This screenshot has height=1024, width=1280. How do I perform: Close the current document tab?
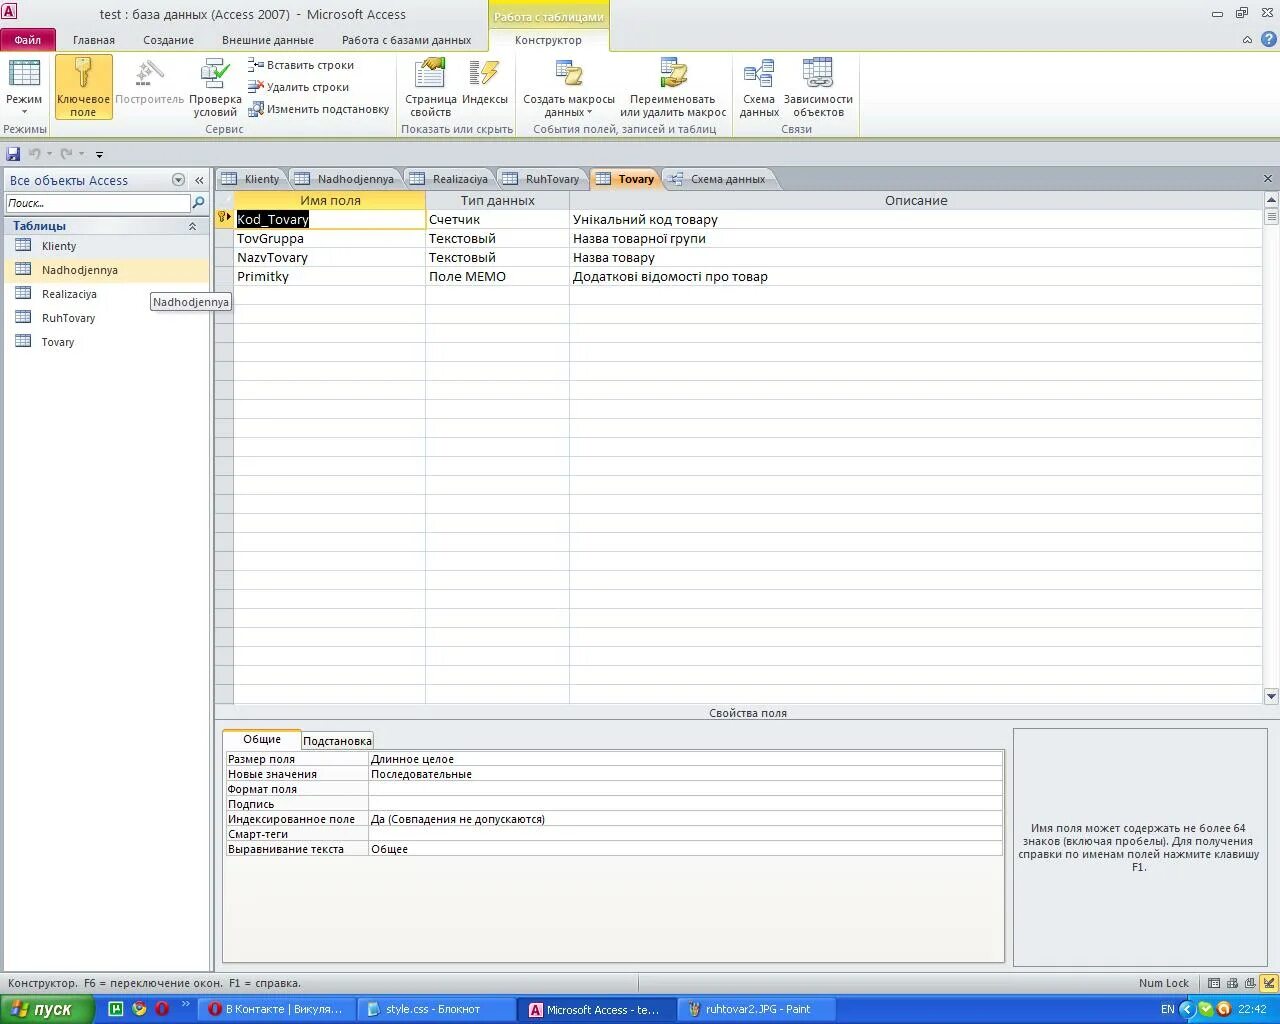1268,179
